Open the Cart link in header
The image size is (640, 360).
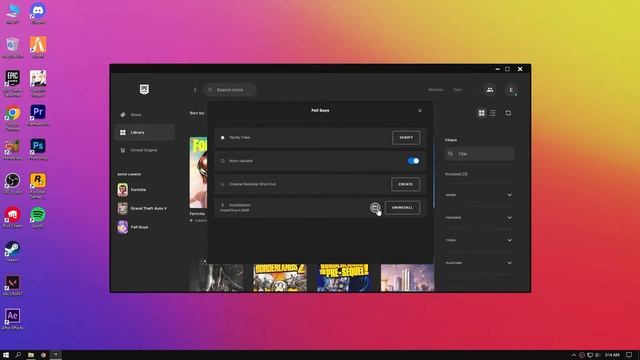(458, 90)
